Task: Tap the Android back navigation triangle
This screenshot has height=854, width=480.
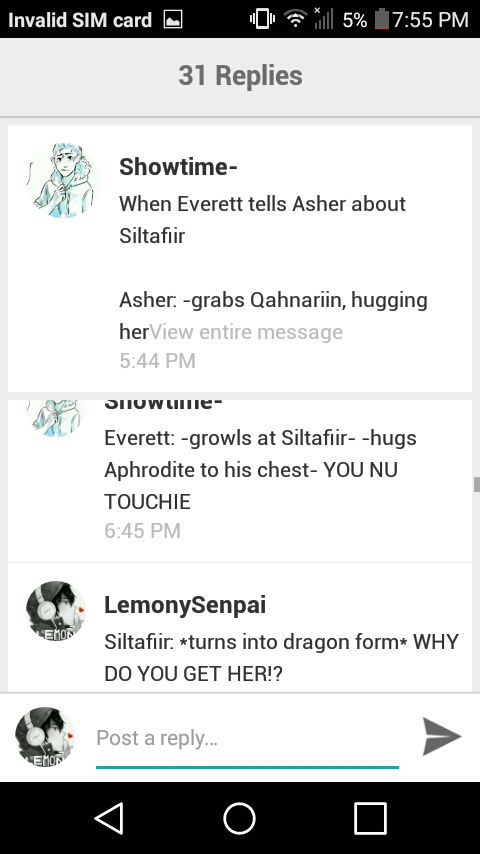Action: tap(110, 818)
